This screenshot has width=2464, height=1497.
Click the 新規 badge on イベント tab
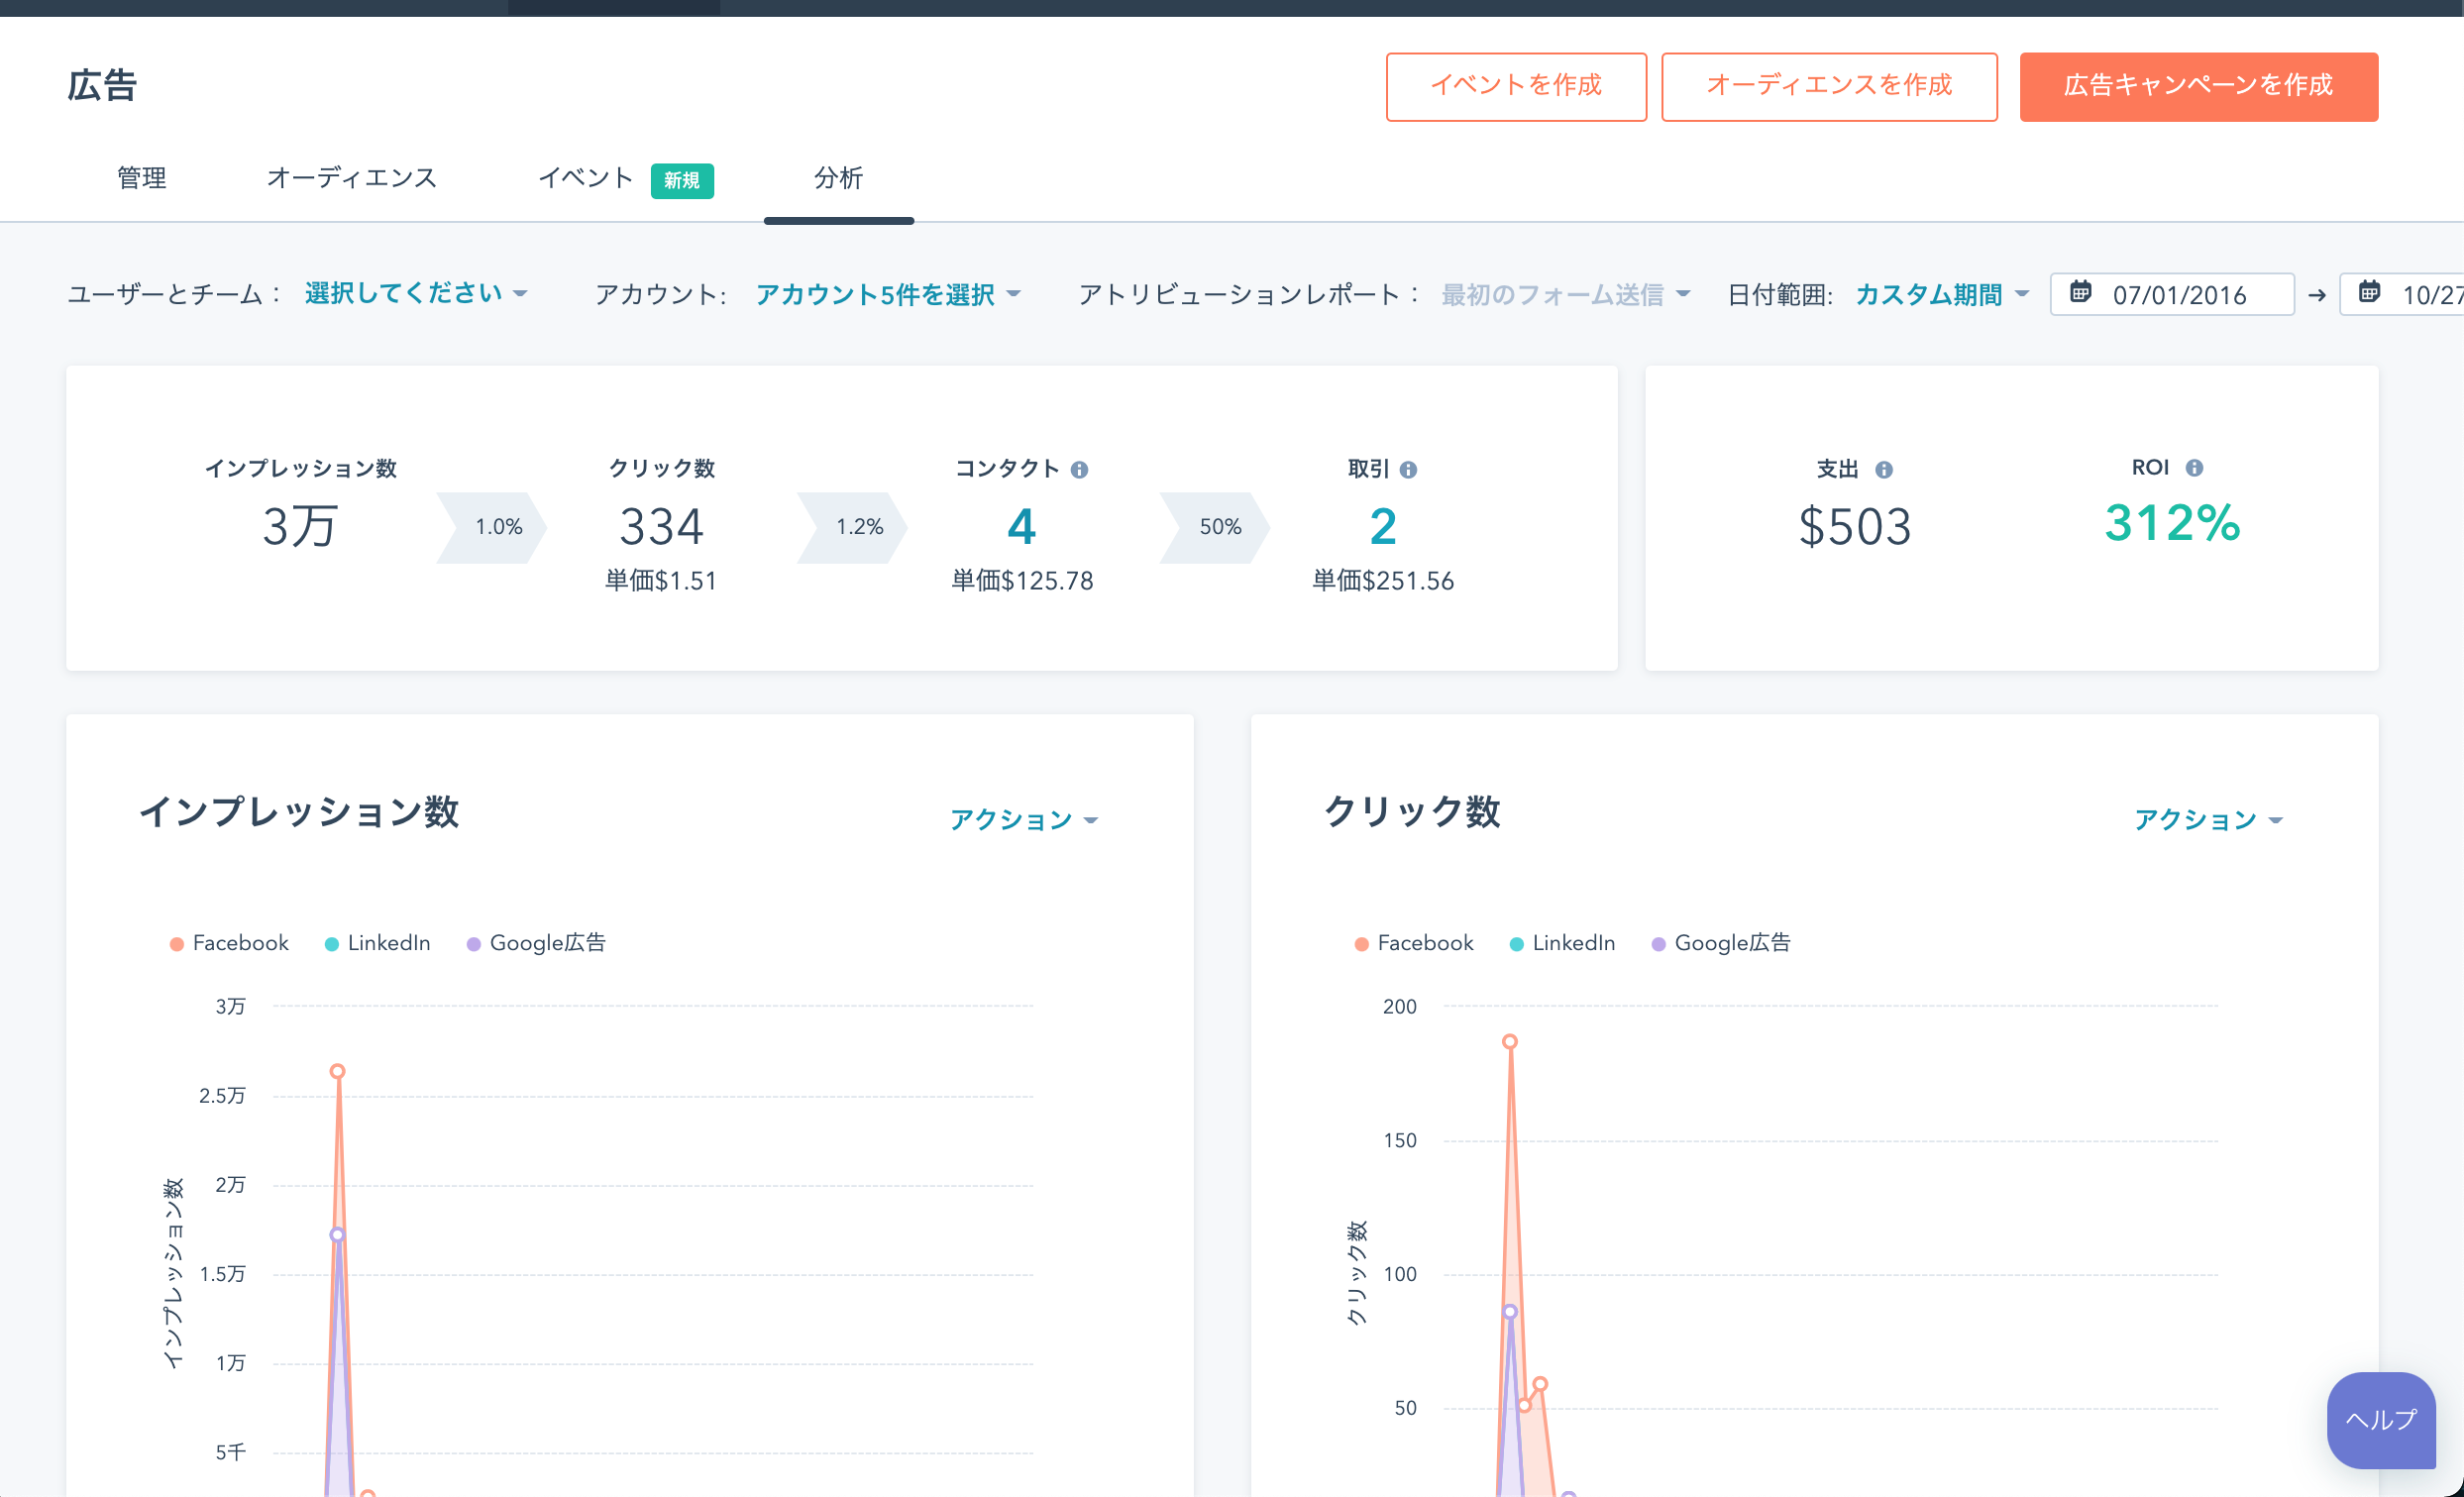click(x=682, y=180)
